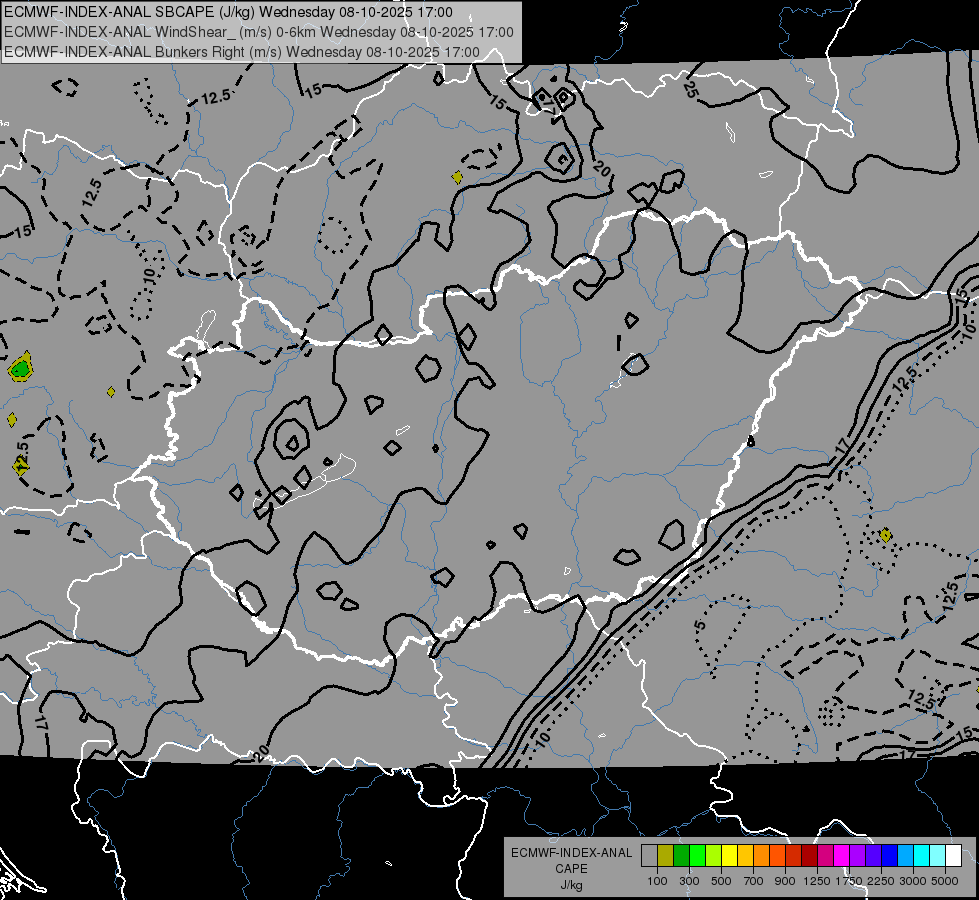Click the Bunkers Right (m/s) title line
This screenshot has width=979, height=900.
click(242, 52)
